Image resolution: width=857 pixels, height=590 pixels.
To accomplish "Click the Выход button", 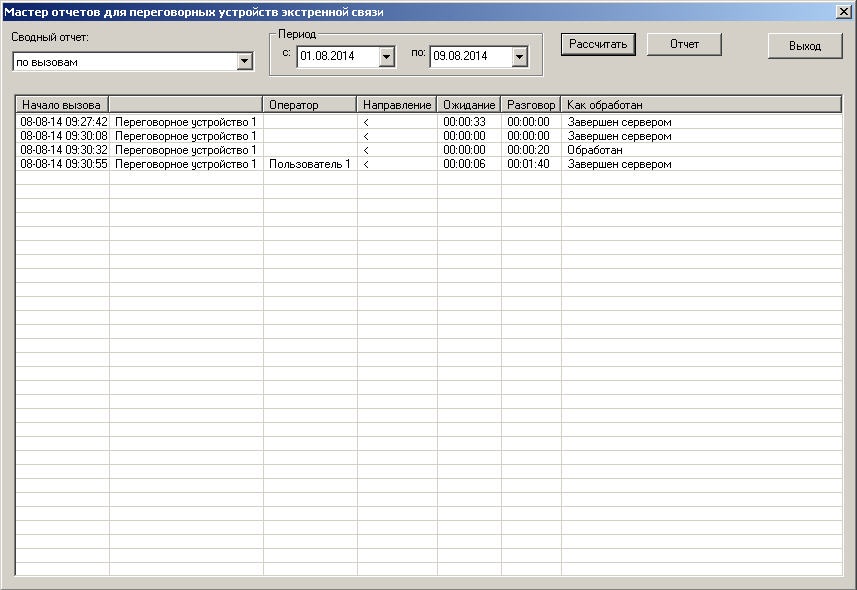I will [x=804, y=46].
